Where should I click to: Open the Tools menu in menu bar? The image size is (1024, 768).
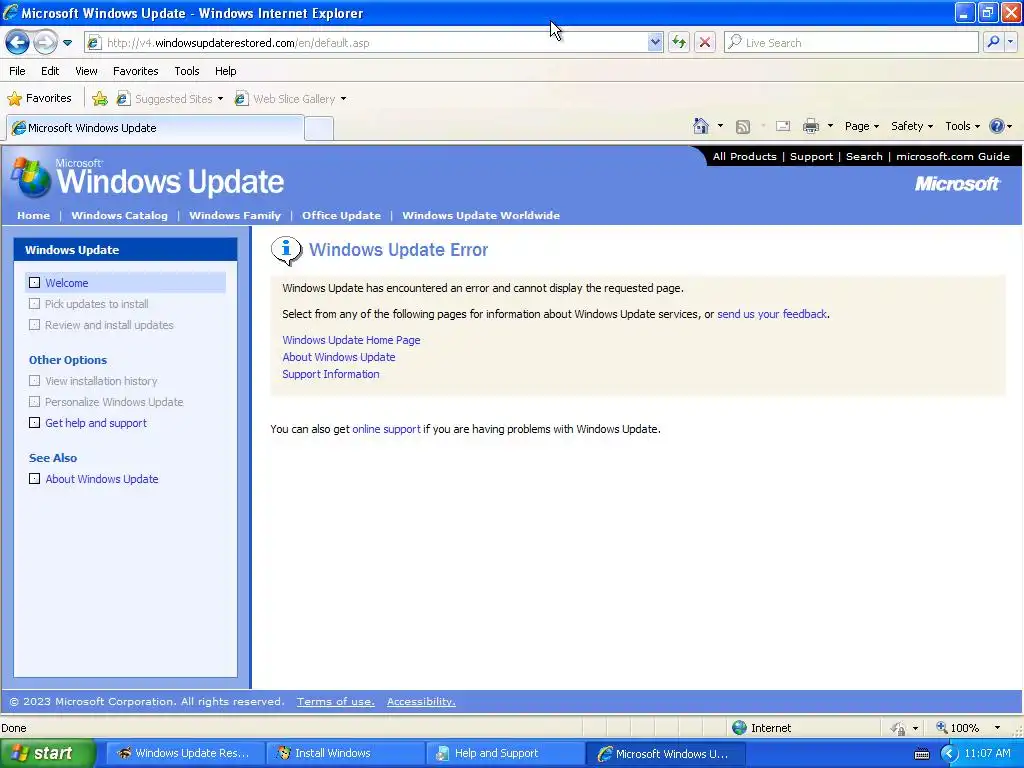187,71
